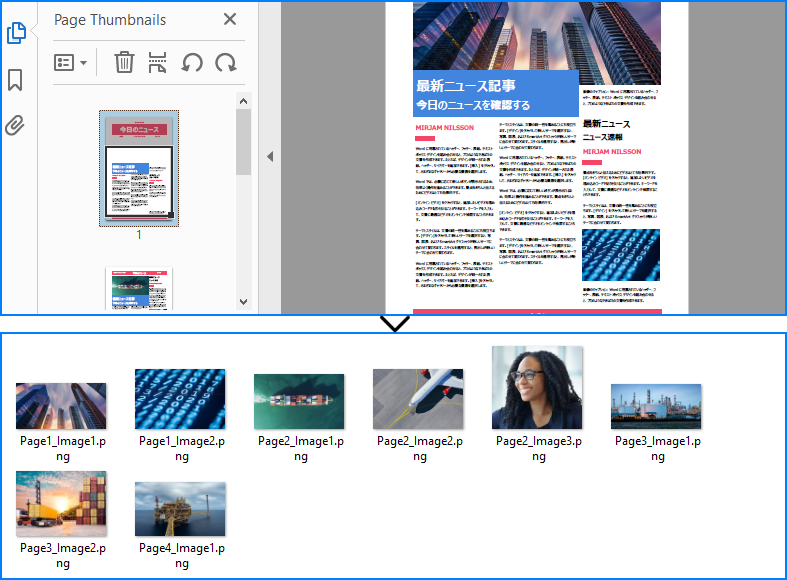
Task: Delete selected page with trash icon
Action: pyautogui.click(x=124, y=62)
